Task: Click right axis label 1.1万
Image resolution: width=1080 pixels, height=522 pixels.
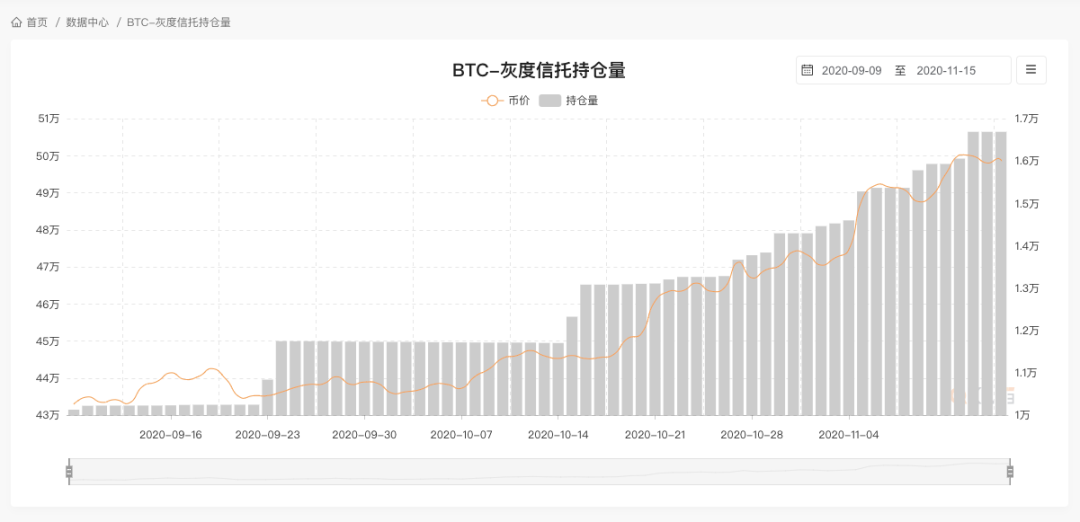Action: [x=1027, y=373]
